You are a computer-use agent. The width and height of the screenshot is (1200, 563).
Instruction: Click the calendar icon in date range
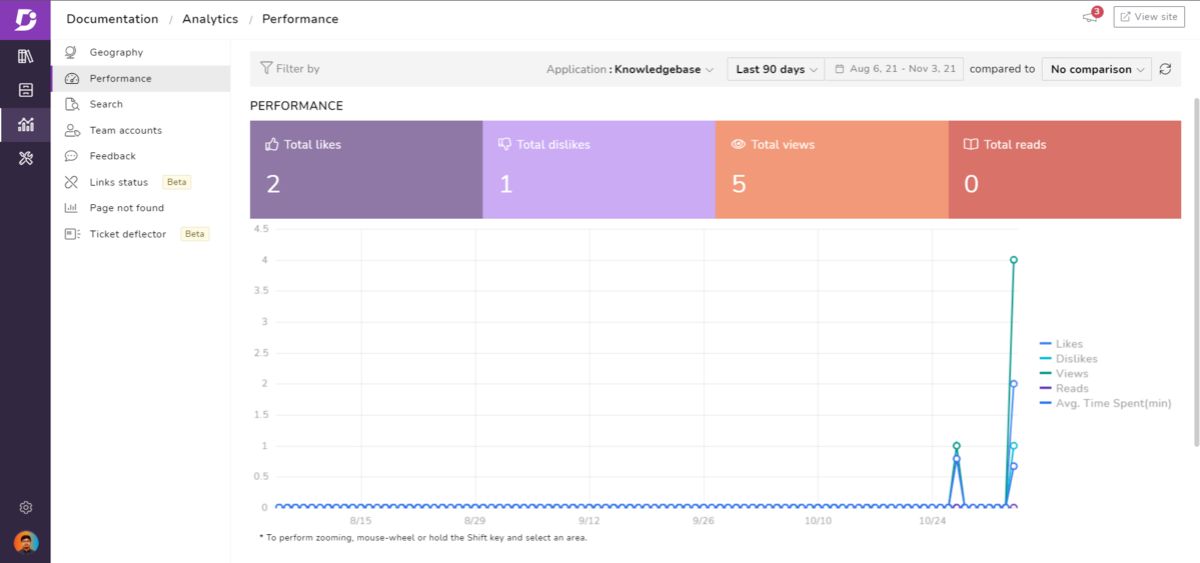[x=840, y=69]
